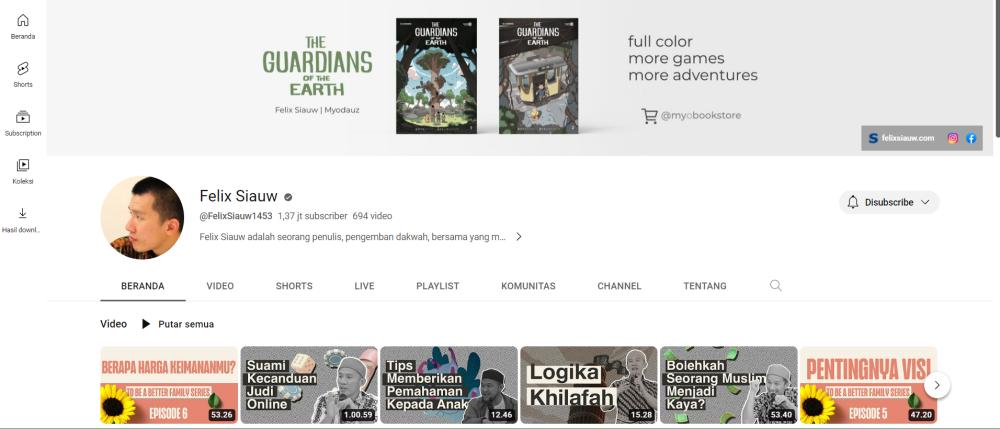Switch to the VIDEO tab
The width and height of the screenshot is (1000, 429).
click(220, 286)
